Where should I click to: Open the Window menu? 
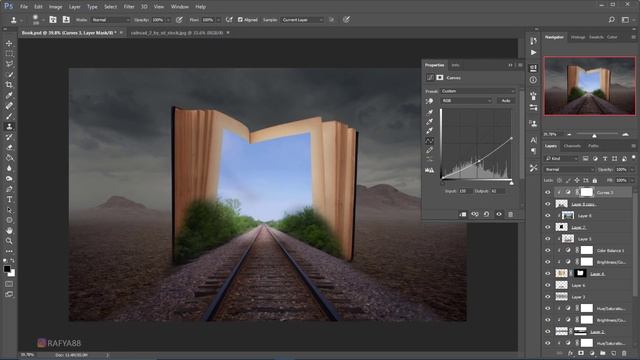(180, 7)
